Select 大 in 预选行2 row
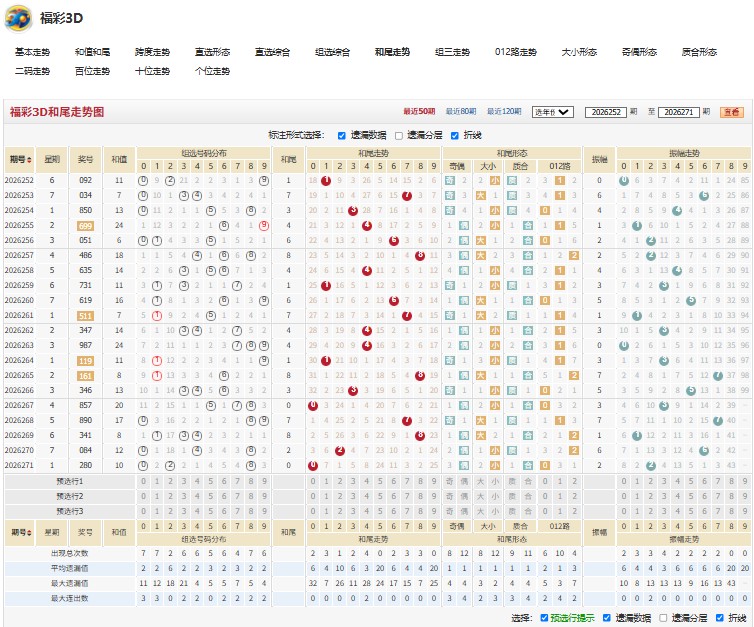Viewport: 754px width, 627px height. point(481,496)
